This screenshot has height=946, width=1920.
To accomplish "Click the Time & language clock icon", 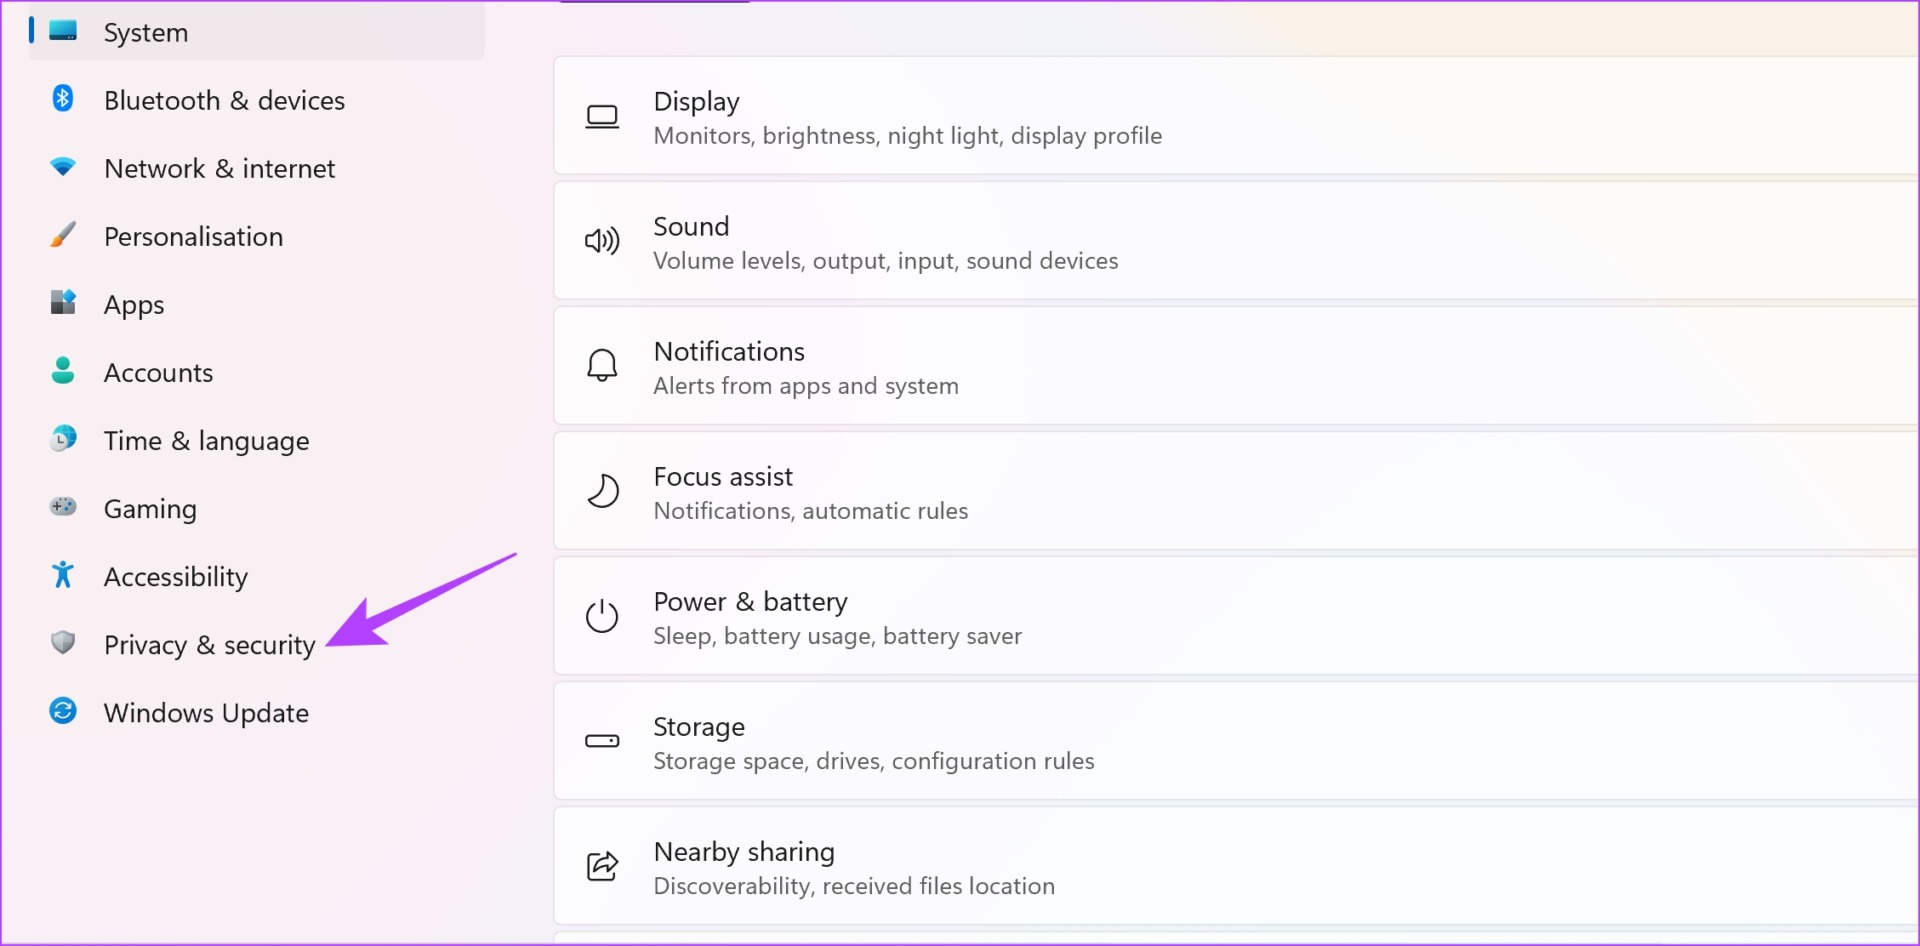I will pyautogui.click(x=63, y=438).
